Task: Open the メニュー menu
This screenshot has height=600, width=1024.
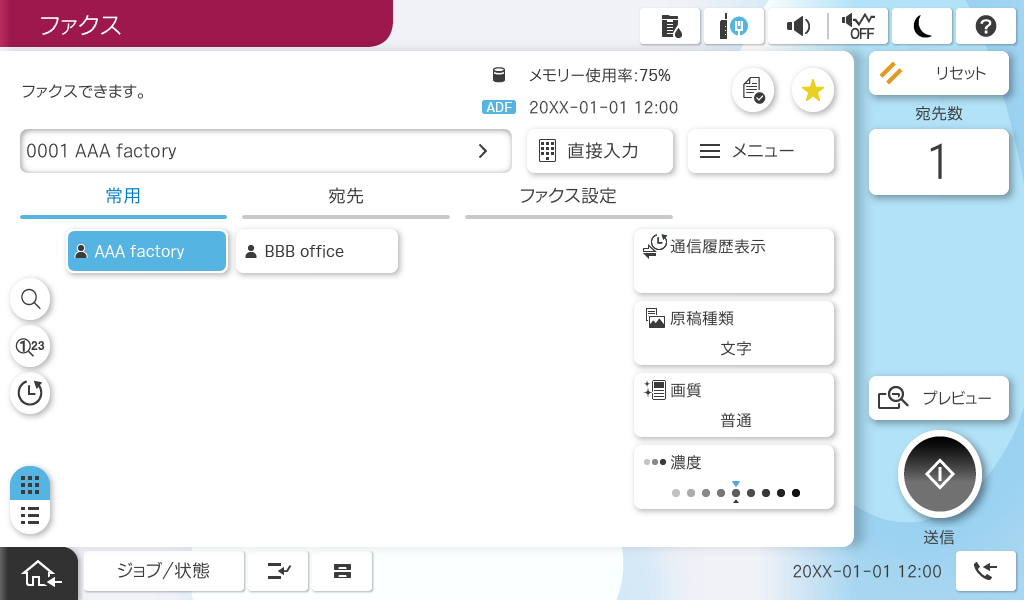Action: pos(760,151)
